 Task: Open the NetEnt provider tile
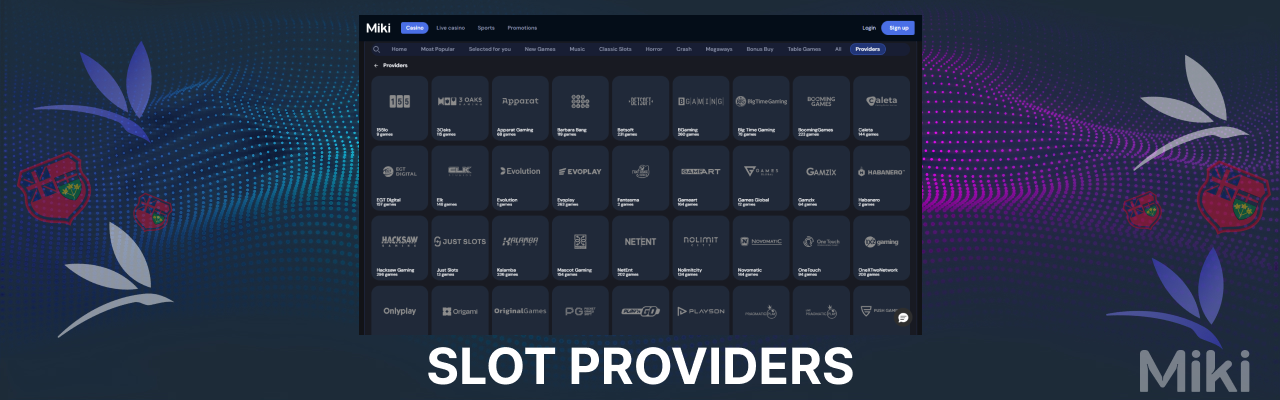[640, 248]
